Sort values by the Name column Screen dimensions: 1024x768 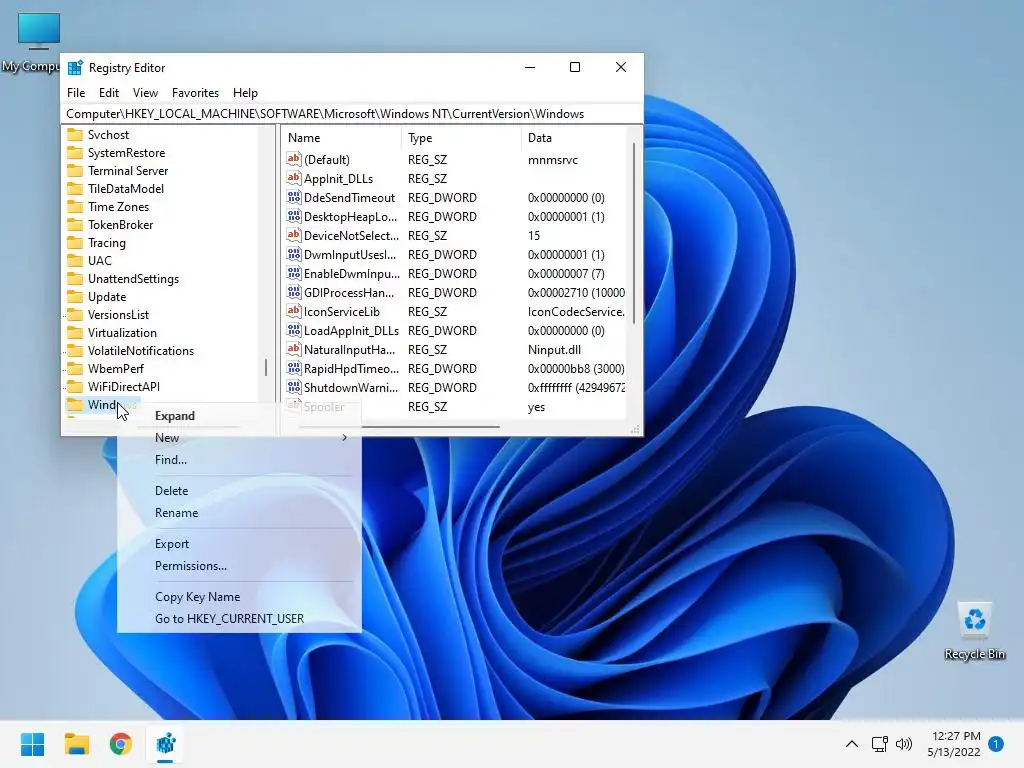click(342, 138)
